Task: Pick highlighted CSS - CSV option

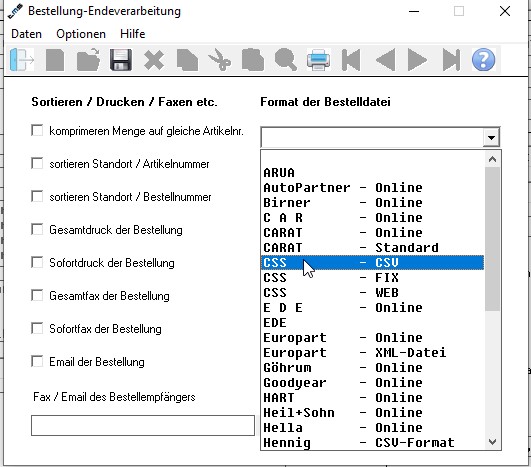Action: (373, 262)
